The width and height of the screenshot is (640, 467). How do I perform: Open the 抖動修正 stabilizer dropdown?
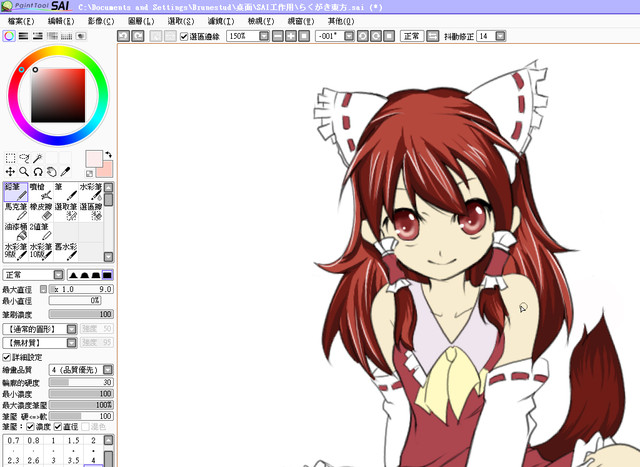tap(501, 36)
